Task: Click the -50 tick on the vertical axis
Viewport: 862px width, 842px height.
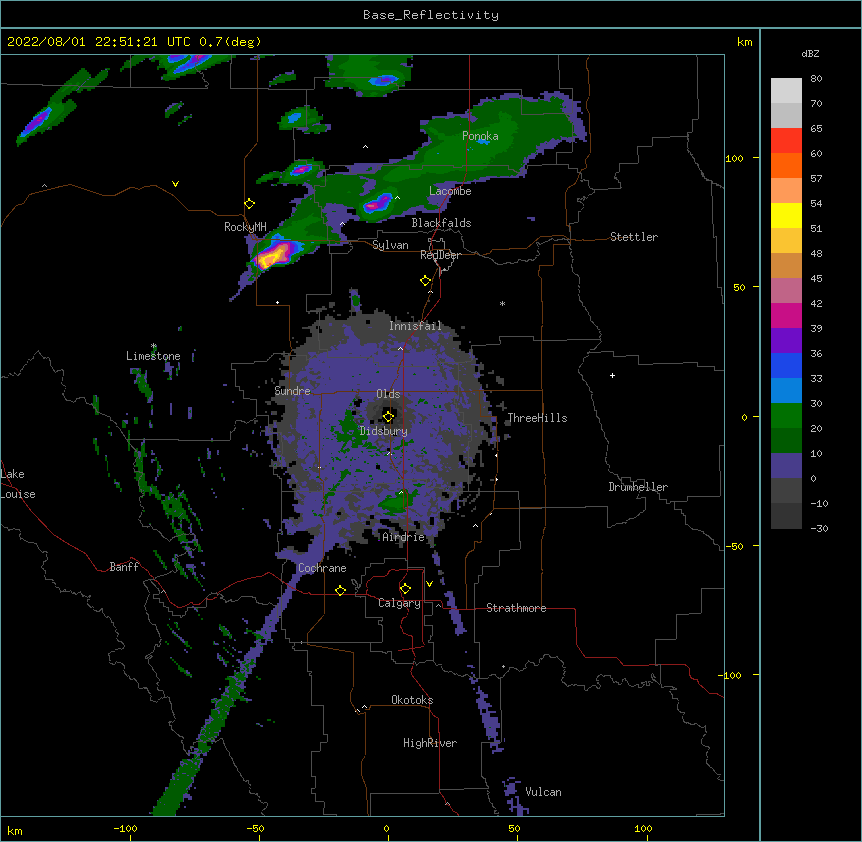Action: click(x=734, y=546)
